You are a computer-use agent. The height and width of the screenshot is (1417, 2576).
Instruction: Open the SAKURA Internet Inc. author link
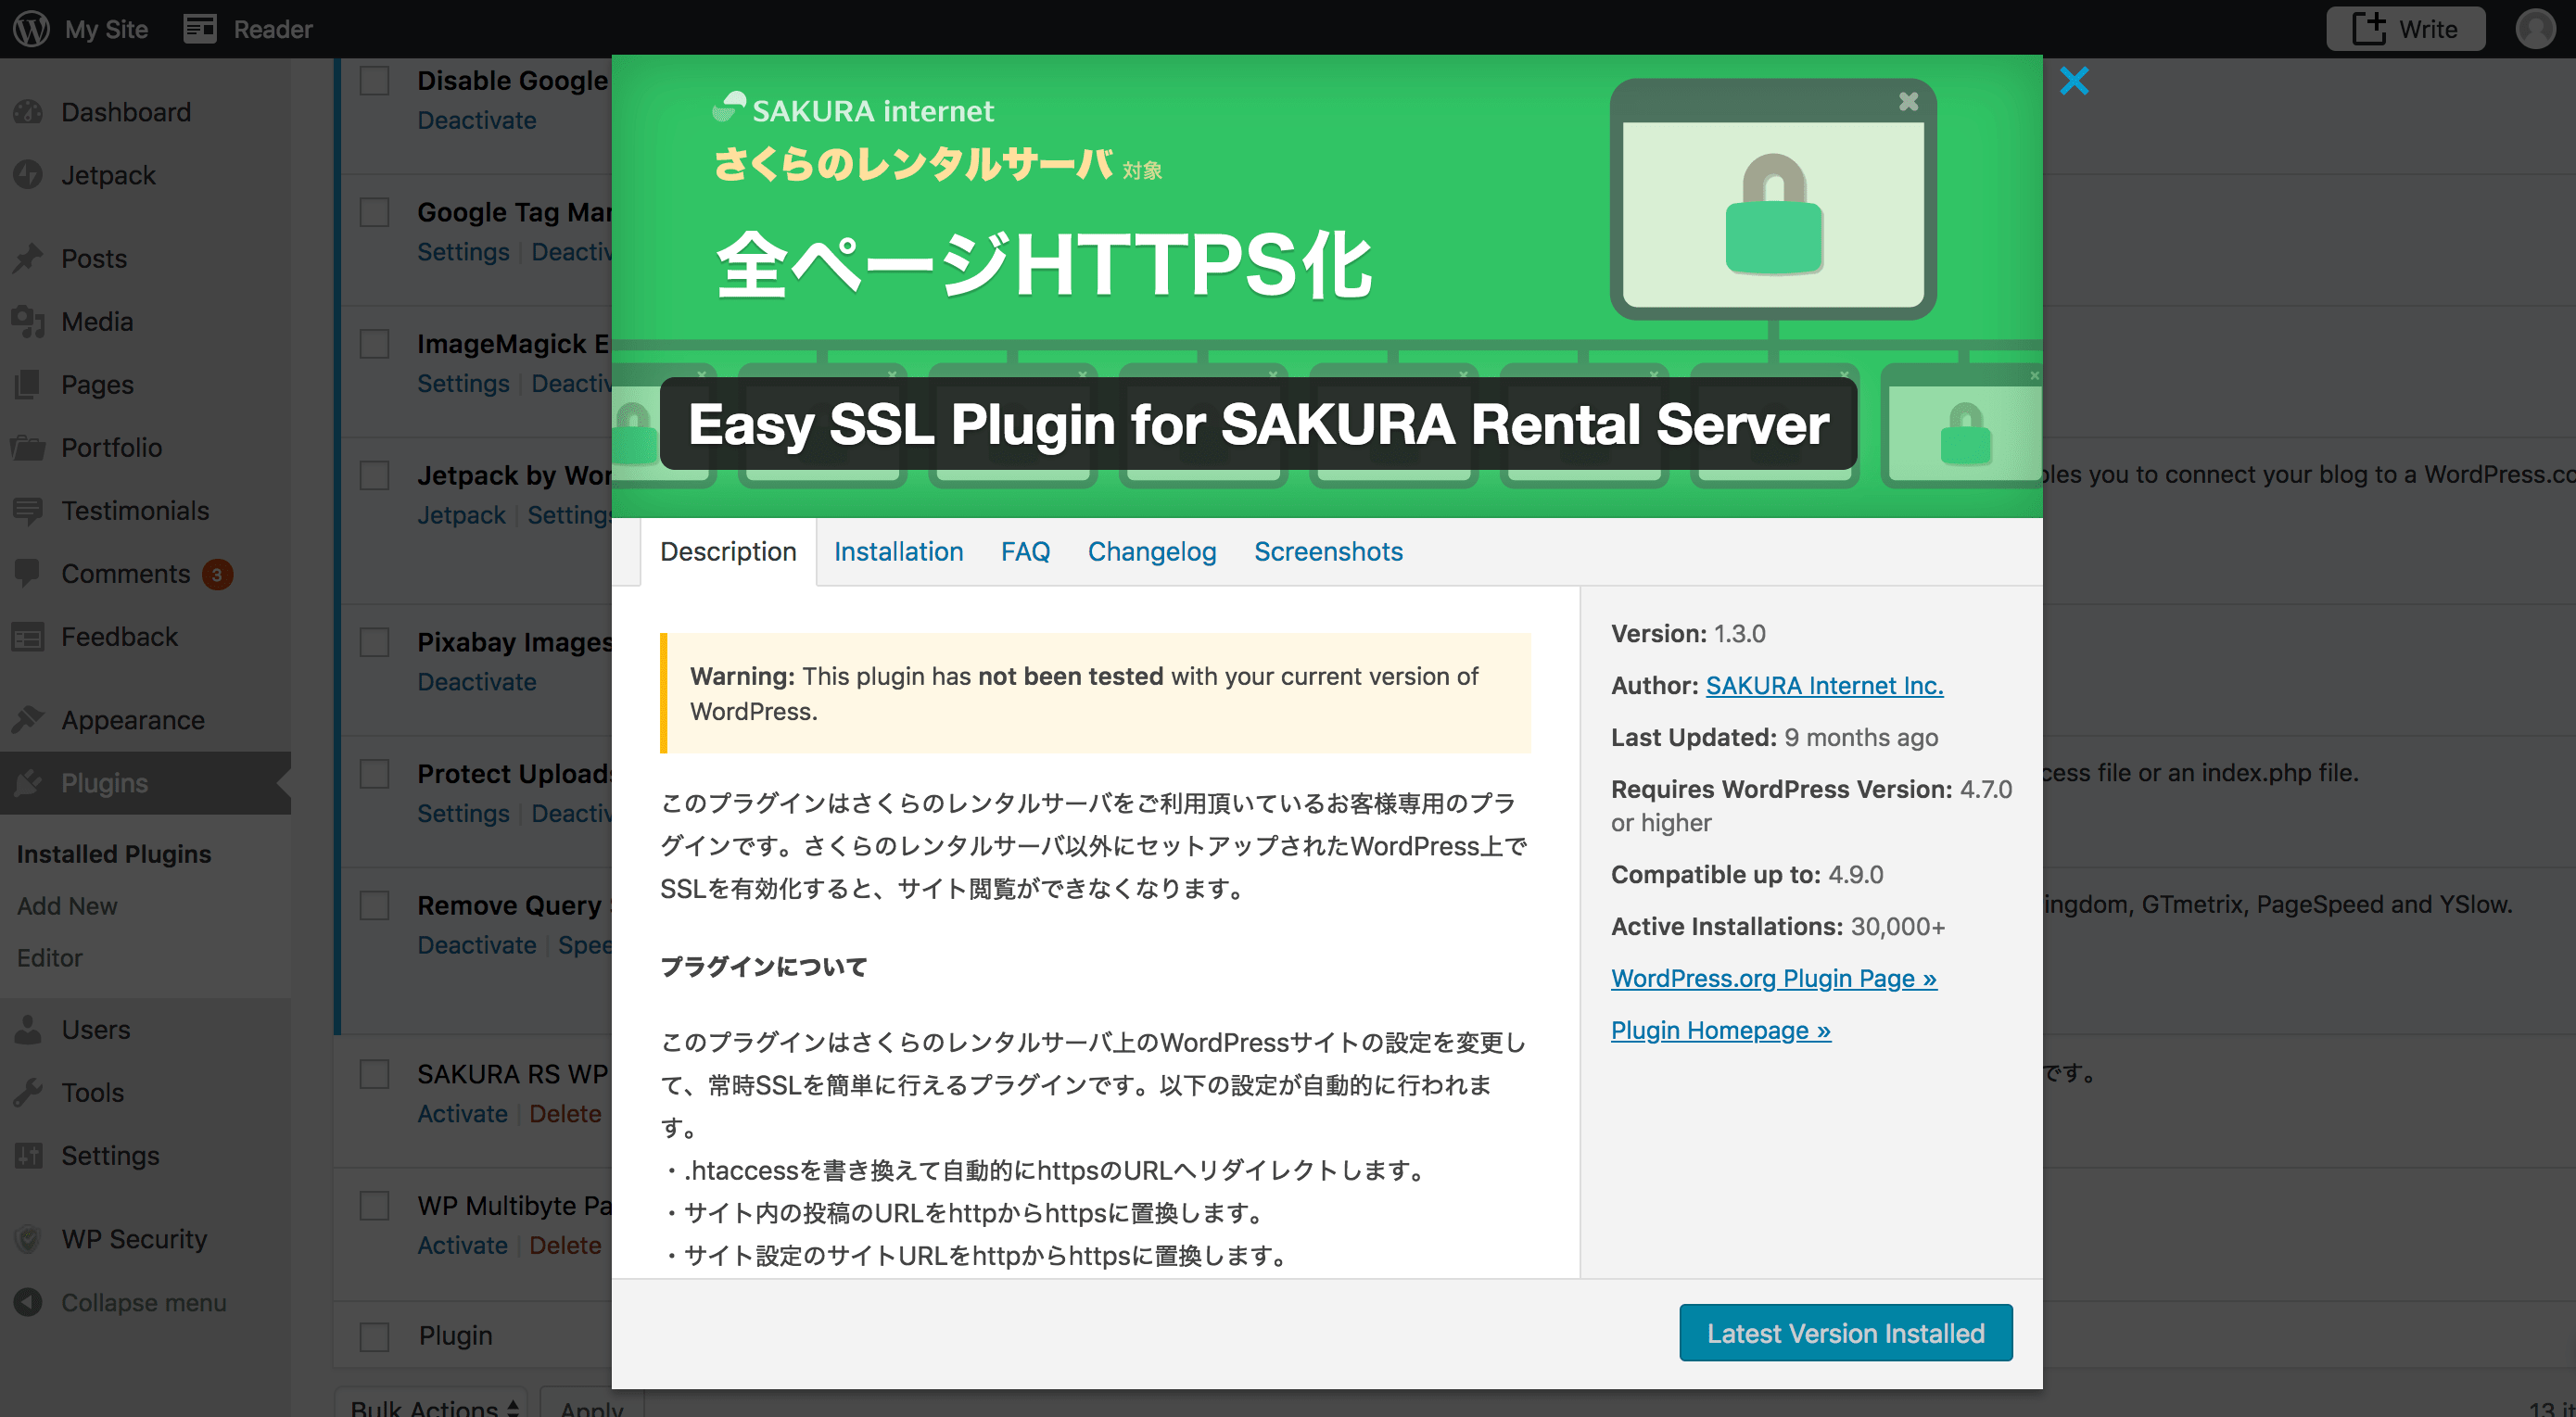pos(1824,685)
